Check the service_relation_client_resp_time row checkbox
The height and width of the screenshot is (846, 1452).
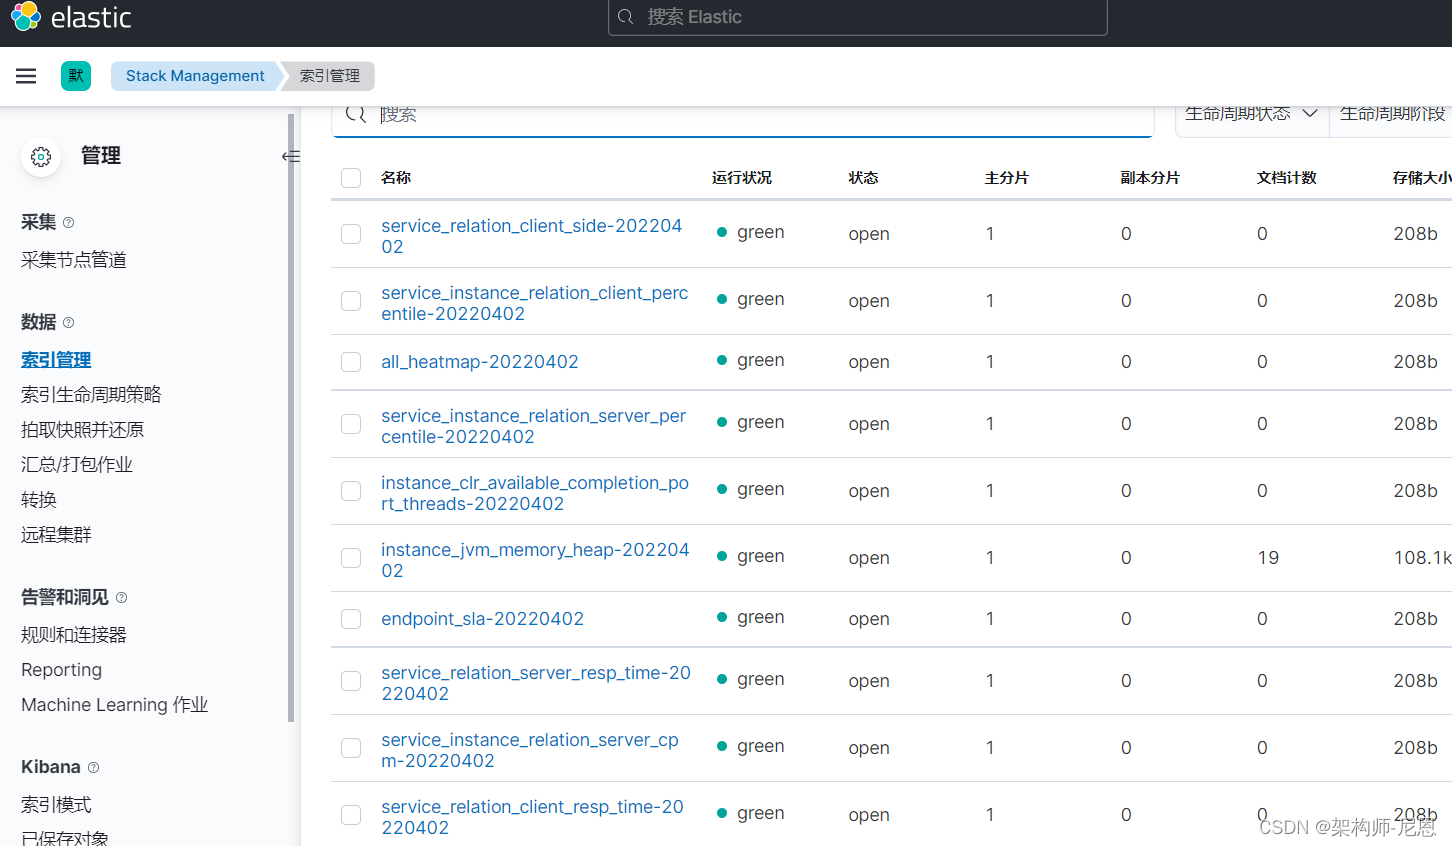pyautogui.click(x=351, y=815)
